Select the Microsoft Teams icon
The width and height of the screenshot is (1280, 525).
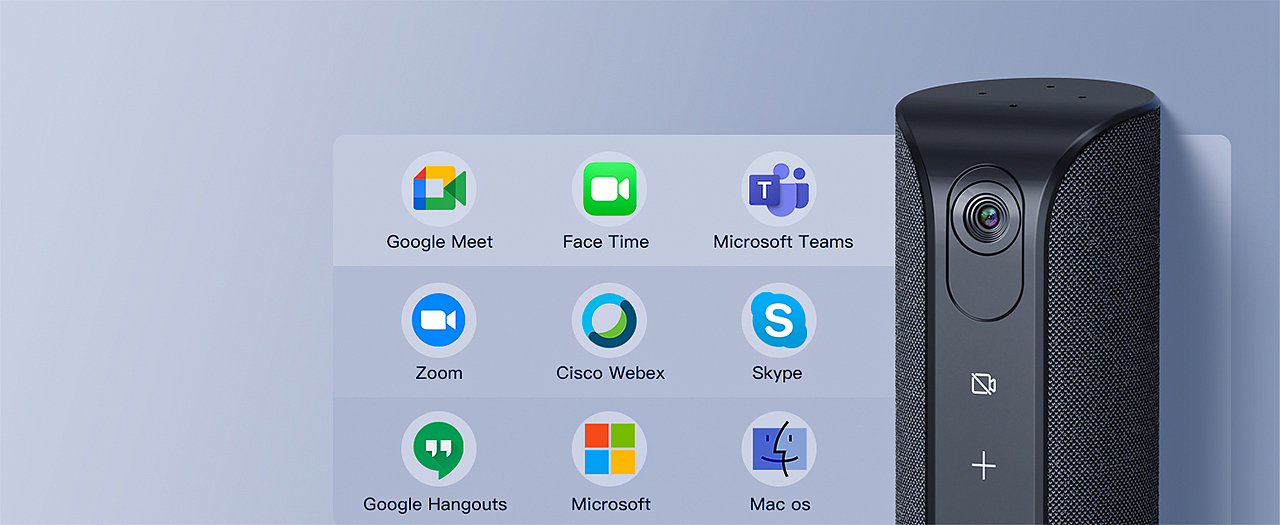point(779,189)
